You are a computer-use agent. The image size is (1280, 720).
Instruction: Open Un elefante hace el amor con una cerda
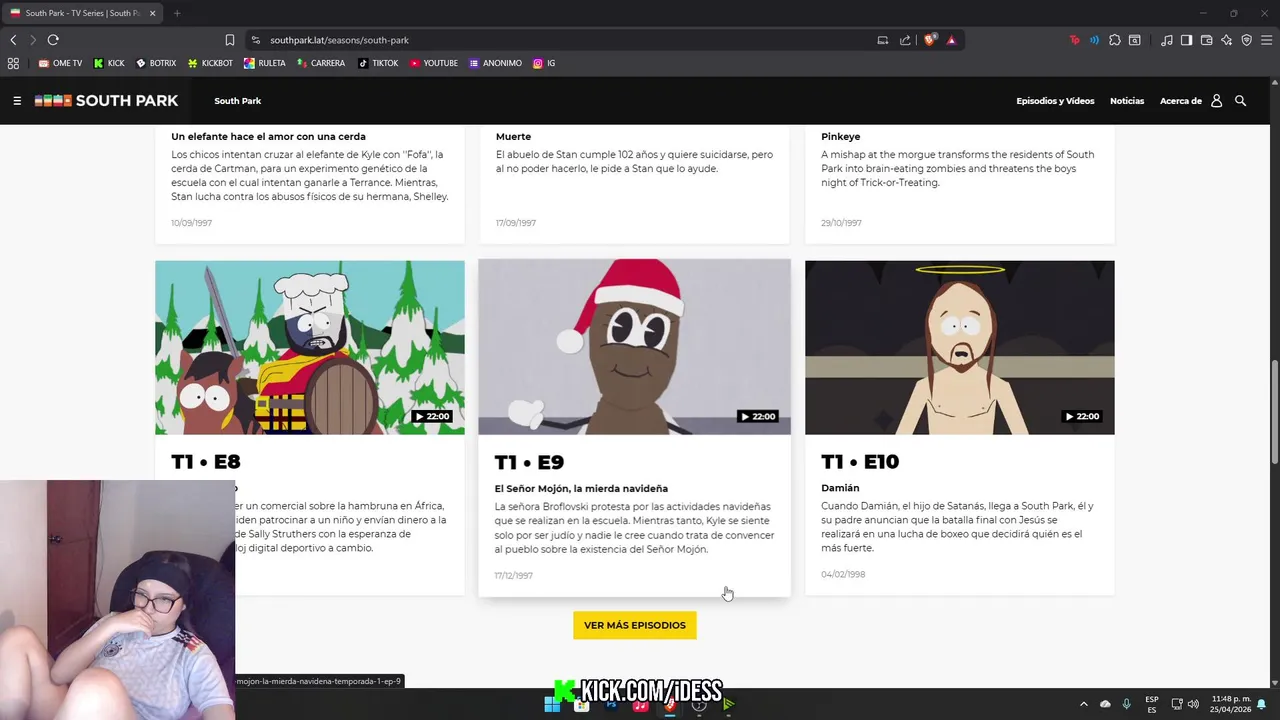click(x=268, y=137)
